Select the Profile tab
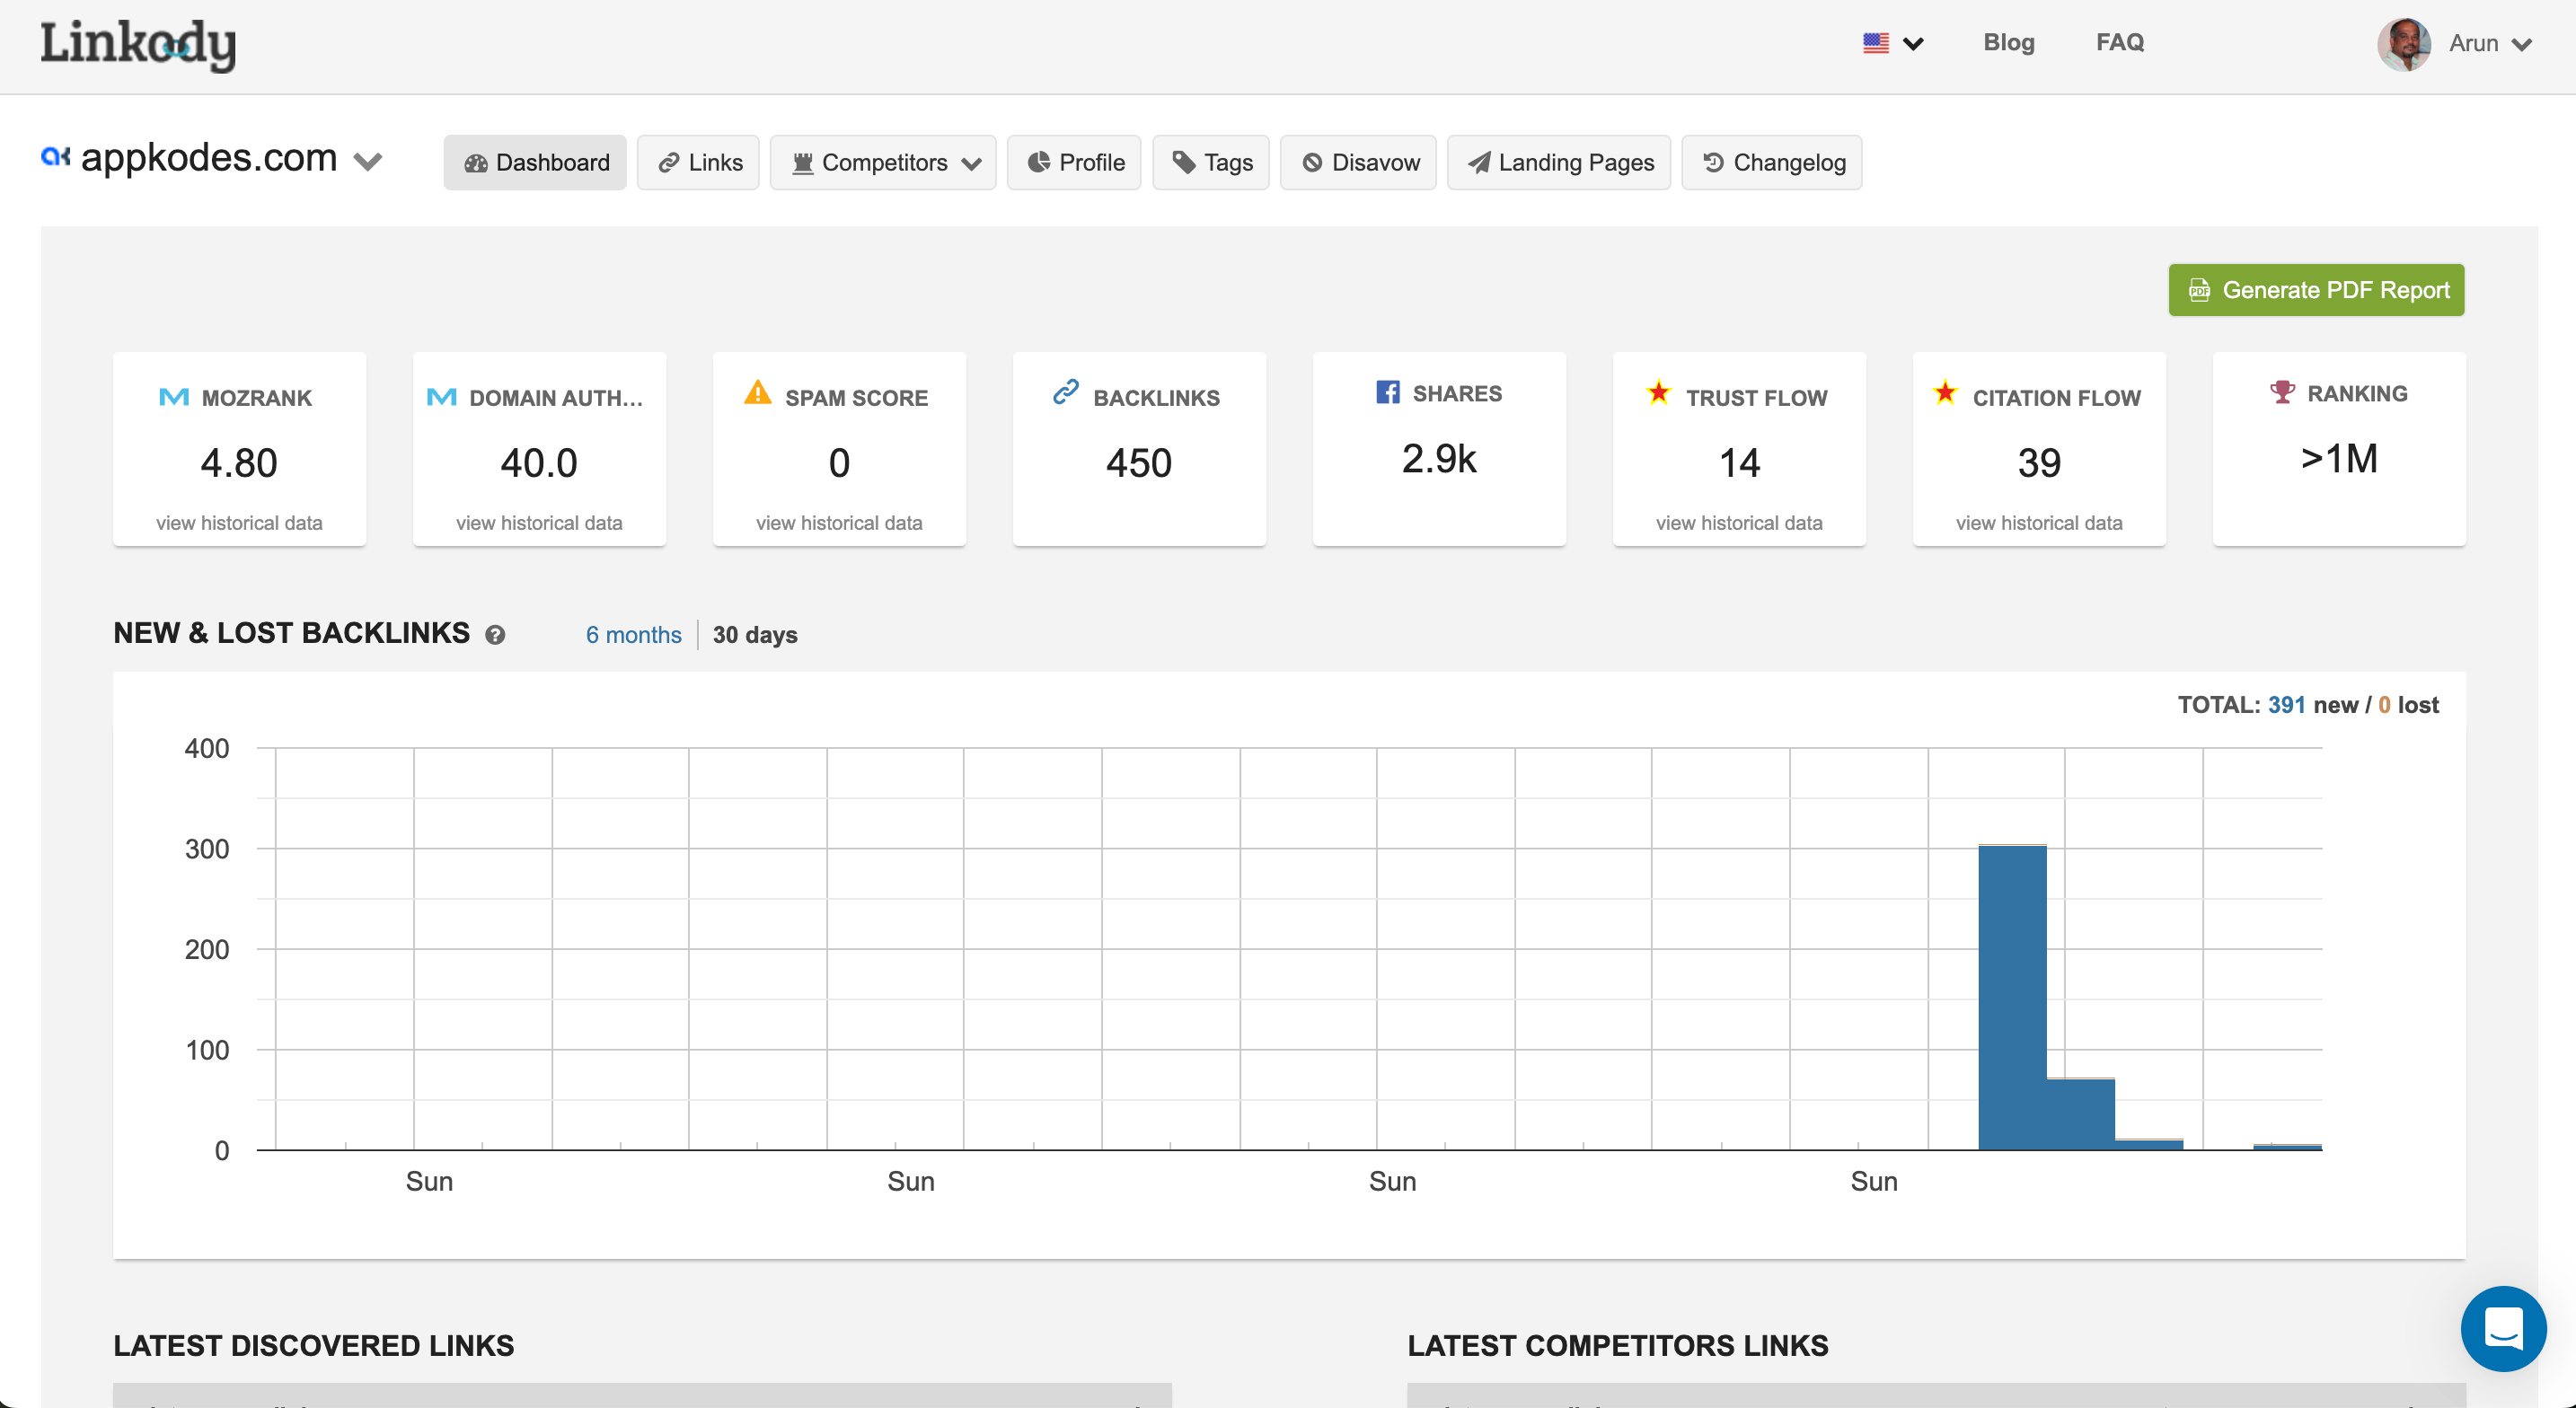The image size is (2576, 1408). [x=1078, y=163]
